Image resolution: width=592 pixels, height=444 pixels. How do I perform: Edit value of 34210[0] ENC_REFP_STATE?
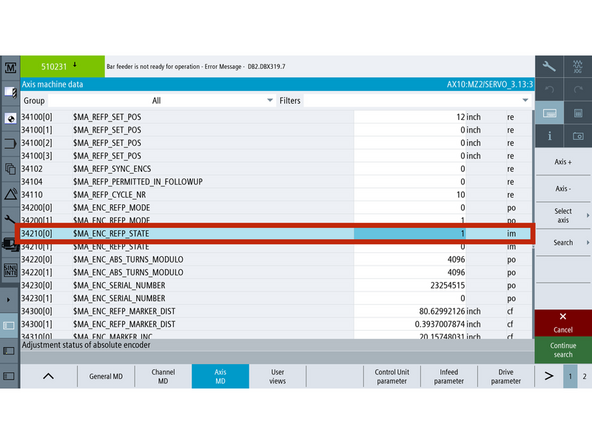coord(410,233)
